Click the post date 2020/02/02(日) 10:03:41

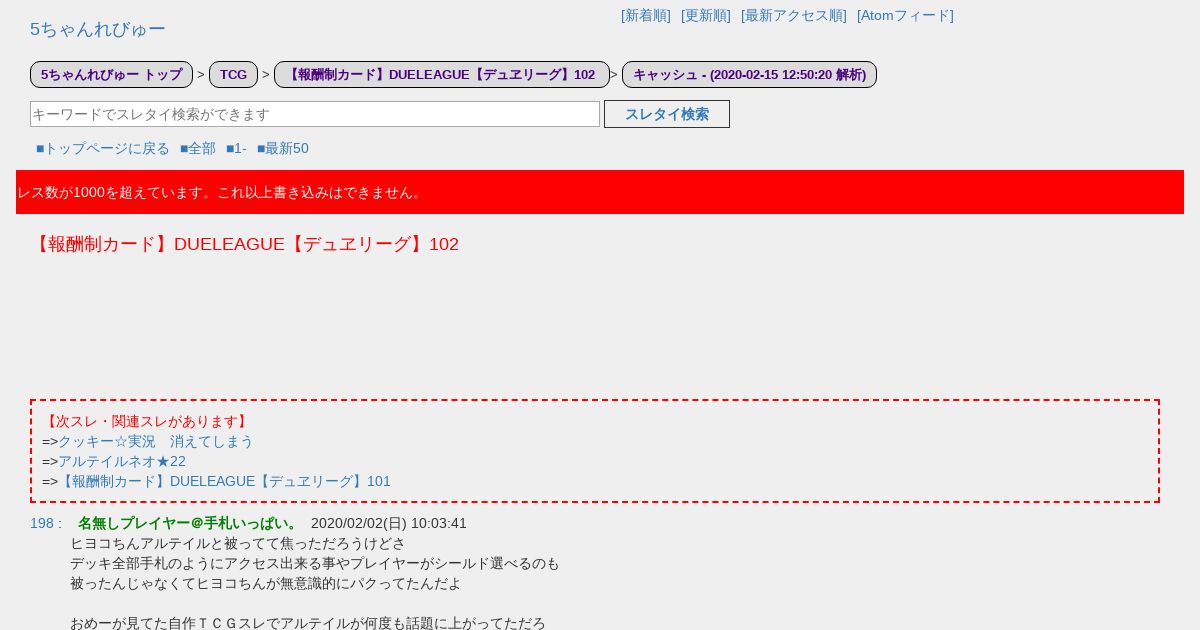click(x=389, y=523)
